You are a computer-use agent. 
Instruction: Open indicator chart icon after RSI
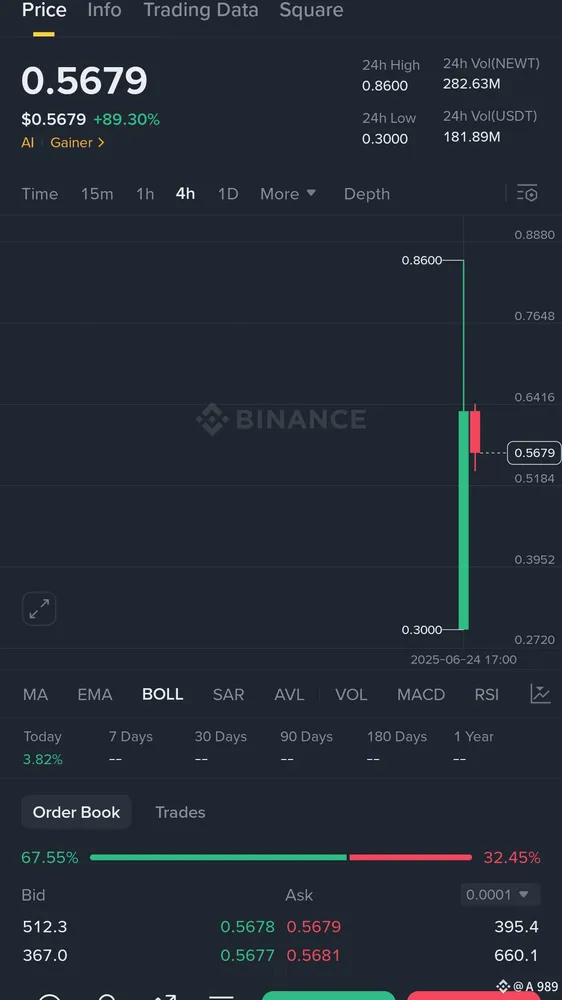(x=540, y=694)
